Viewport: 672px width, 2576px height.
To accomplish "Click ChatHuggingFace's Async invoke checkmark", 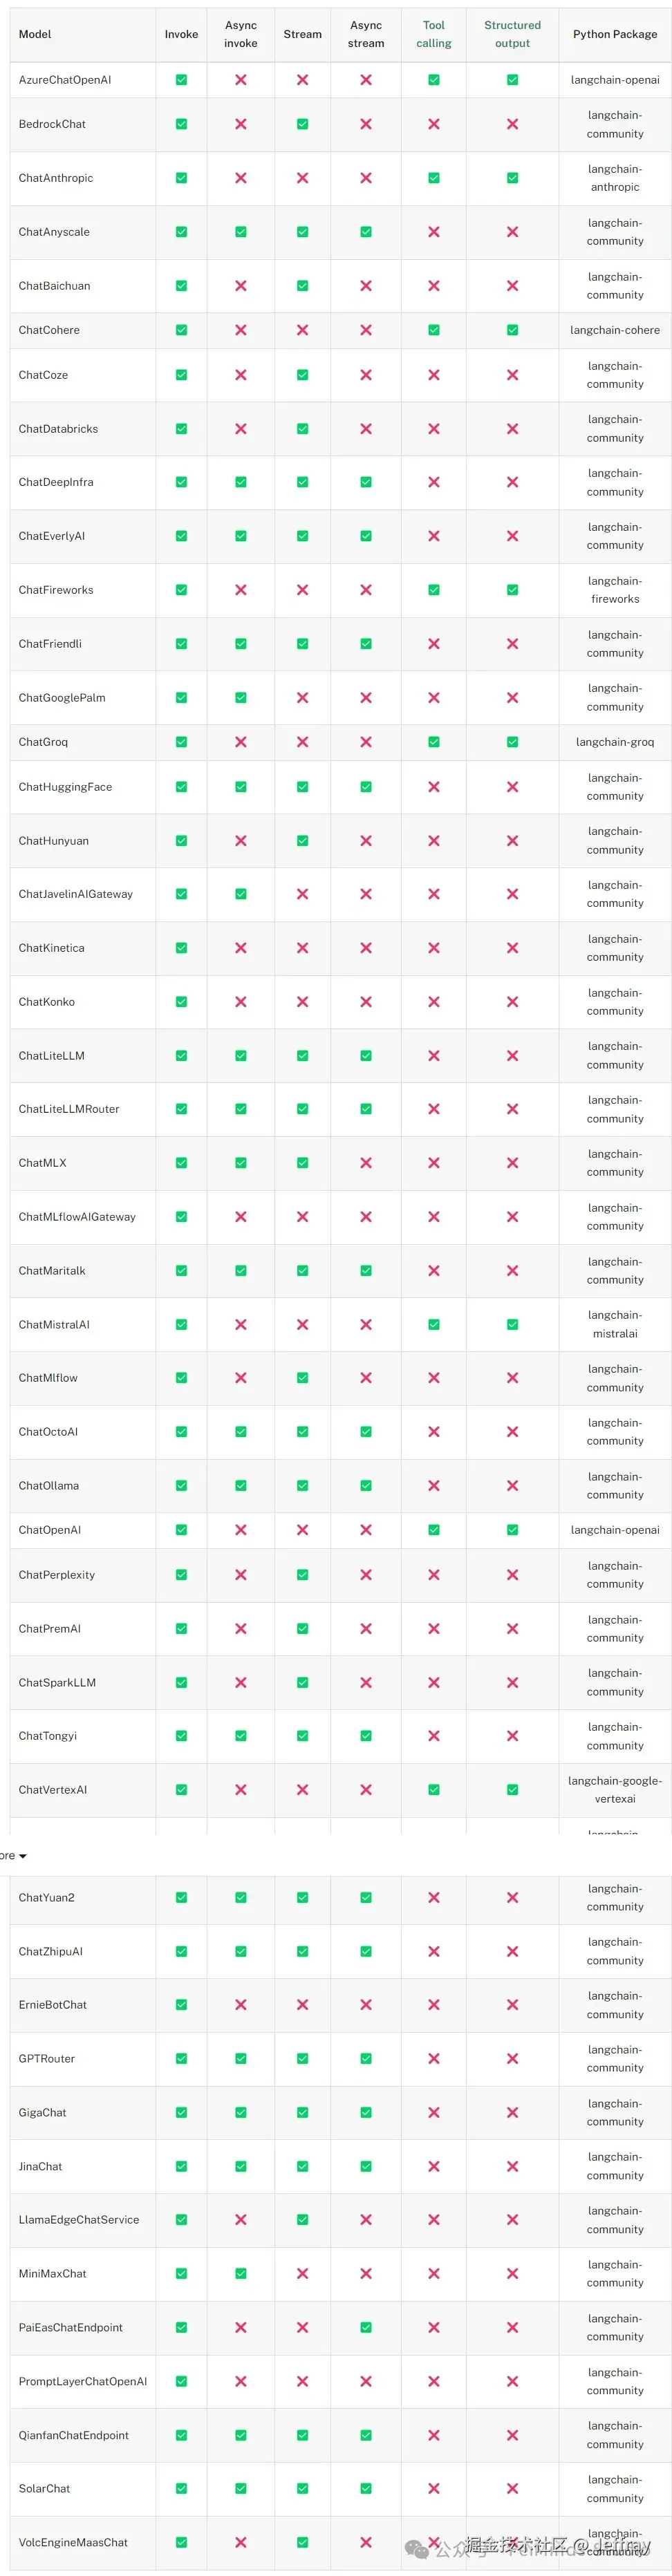I will (x=241, y=787).
